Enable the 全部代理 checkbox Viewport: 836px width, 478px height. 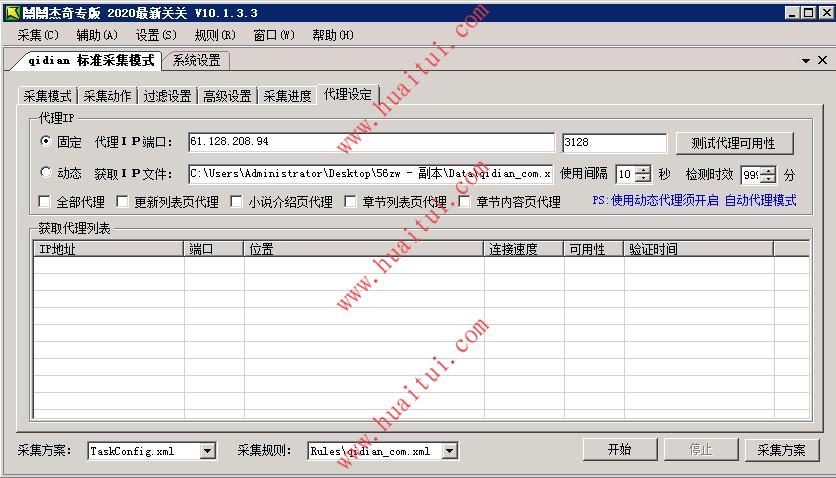[x=45, y=201]
